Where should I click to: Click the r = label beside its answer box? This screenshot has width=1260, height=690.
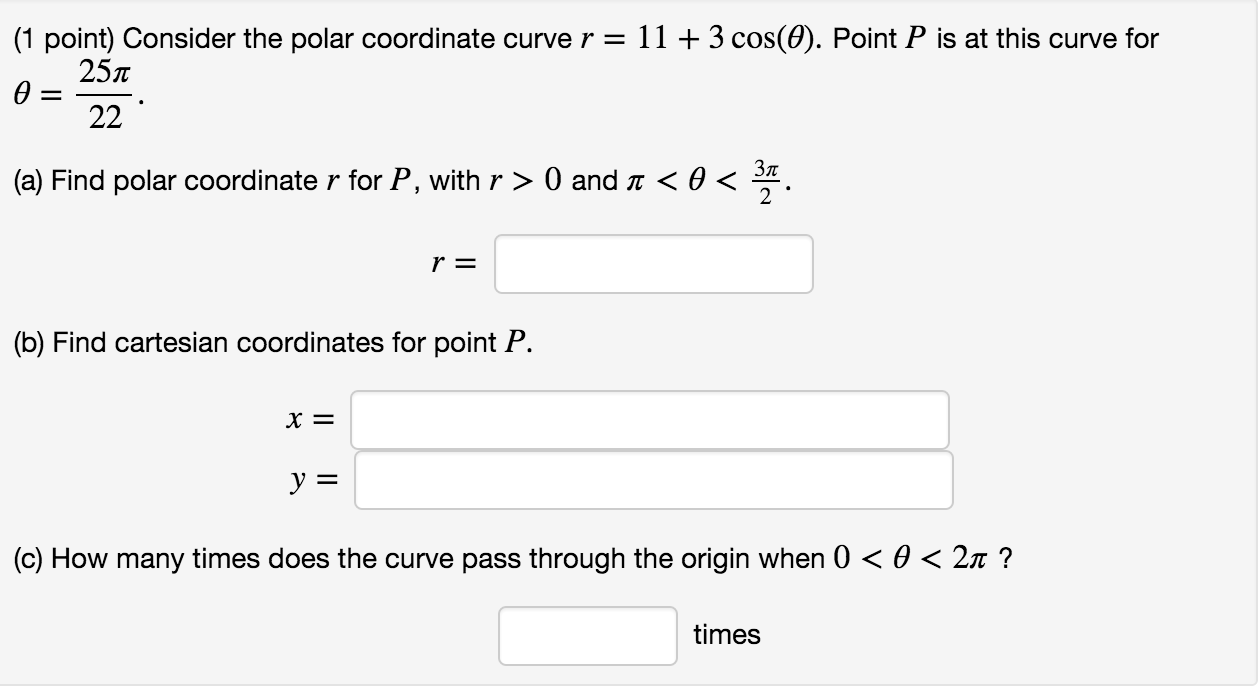click(451, 263)
